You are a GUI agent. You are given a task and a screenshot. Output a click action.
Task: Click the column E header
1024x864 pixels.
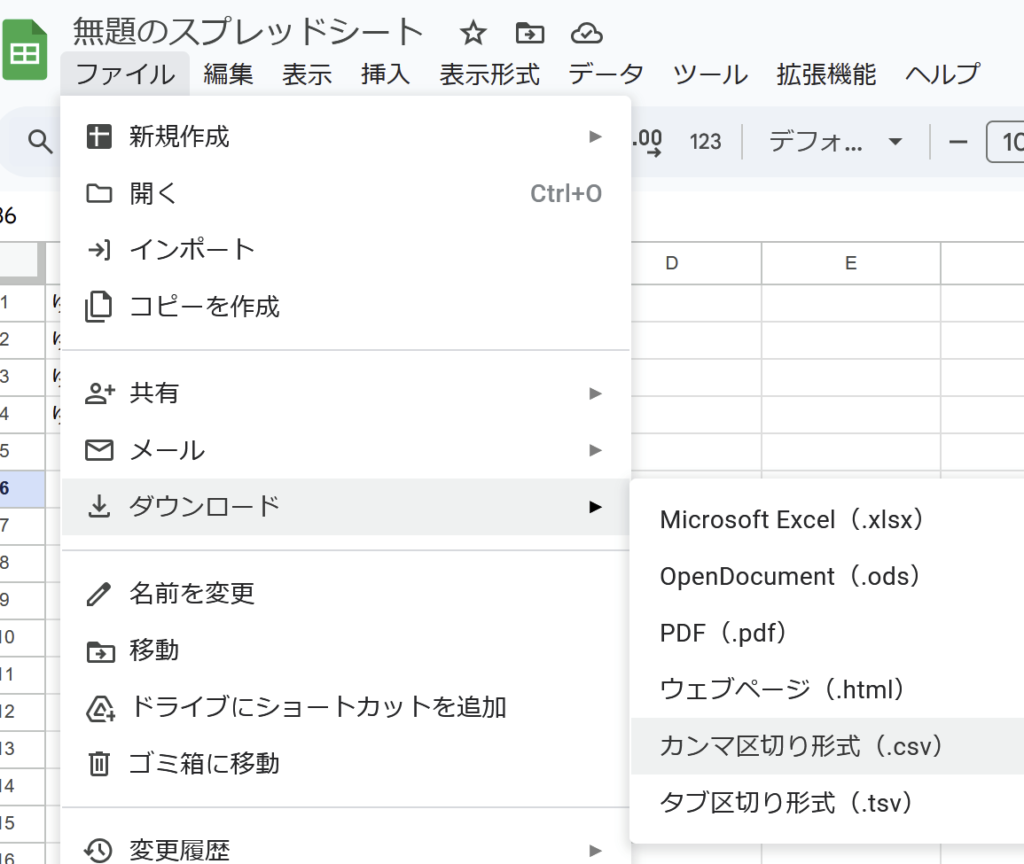click(x=850, y=263)
